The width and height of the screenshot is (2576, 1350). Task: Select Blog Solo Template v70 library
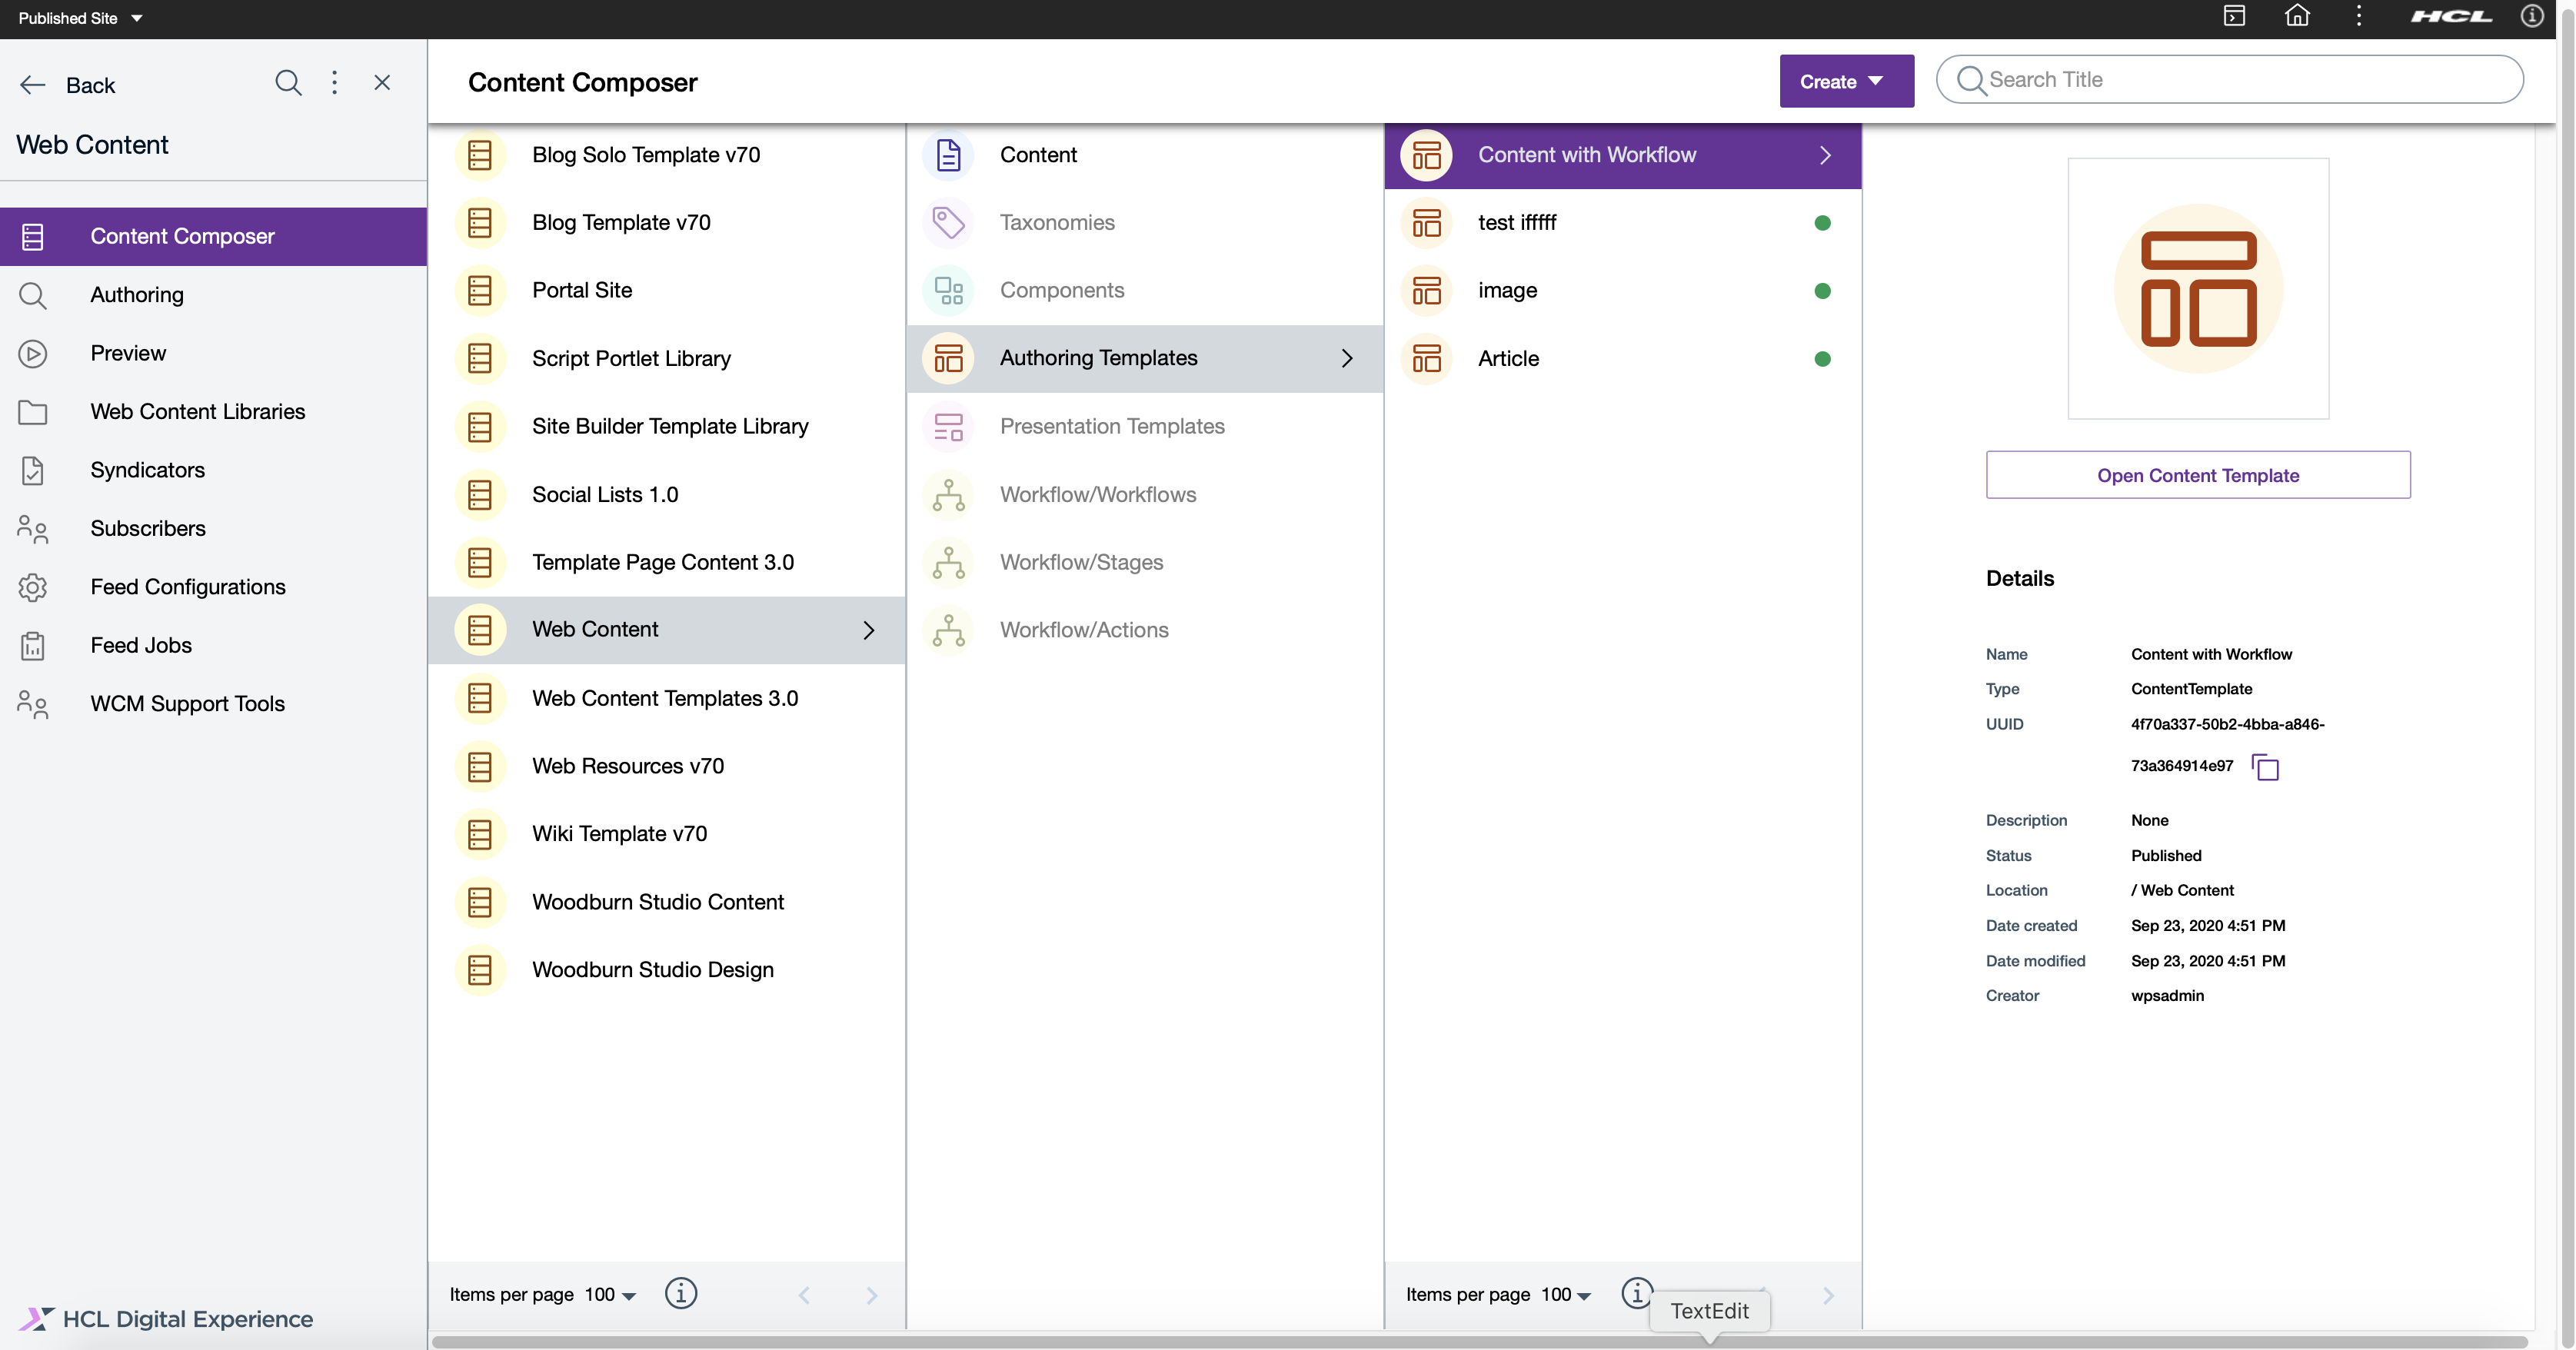pos(667,155)
